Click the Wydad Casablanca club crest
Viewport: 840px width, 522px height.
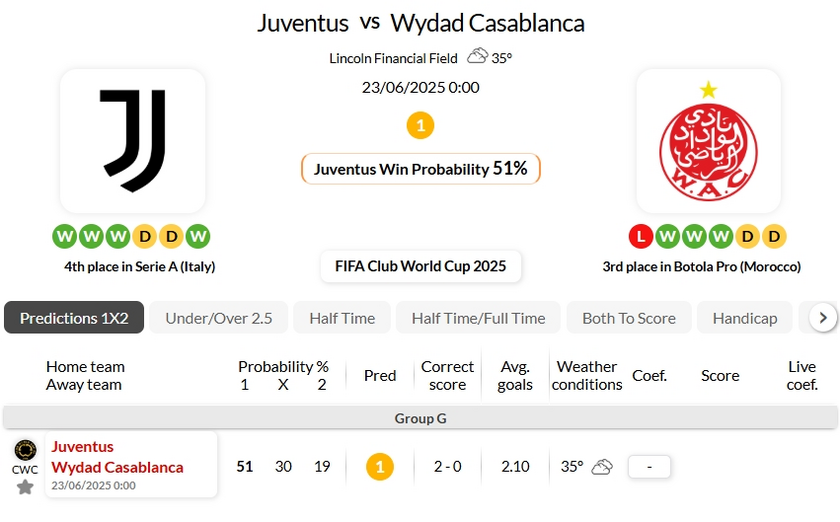coord(708,140)
